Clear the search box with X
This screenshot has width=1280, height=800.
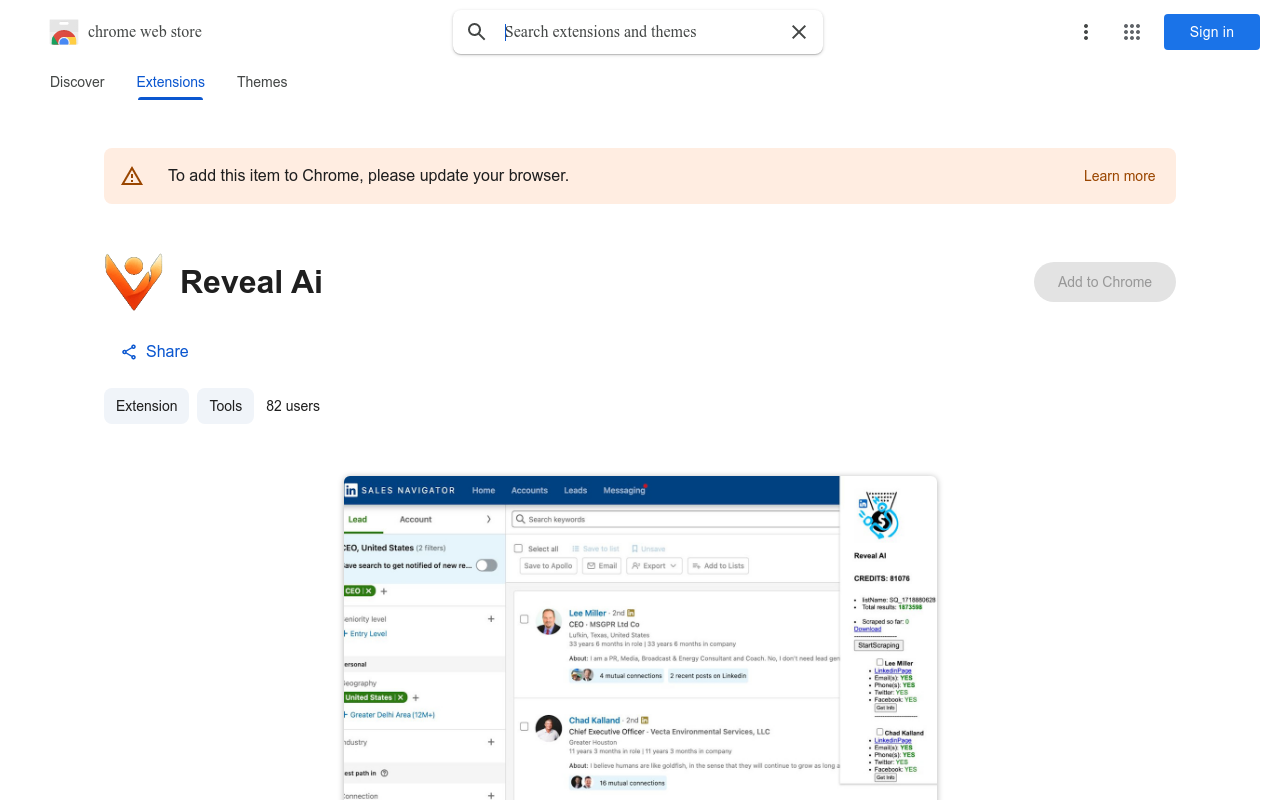[x=799, y=32]
